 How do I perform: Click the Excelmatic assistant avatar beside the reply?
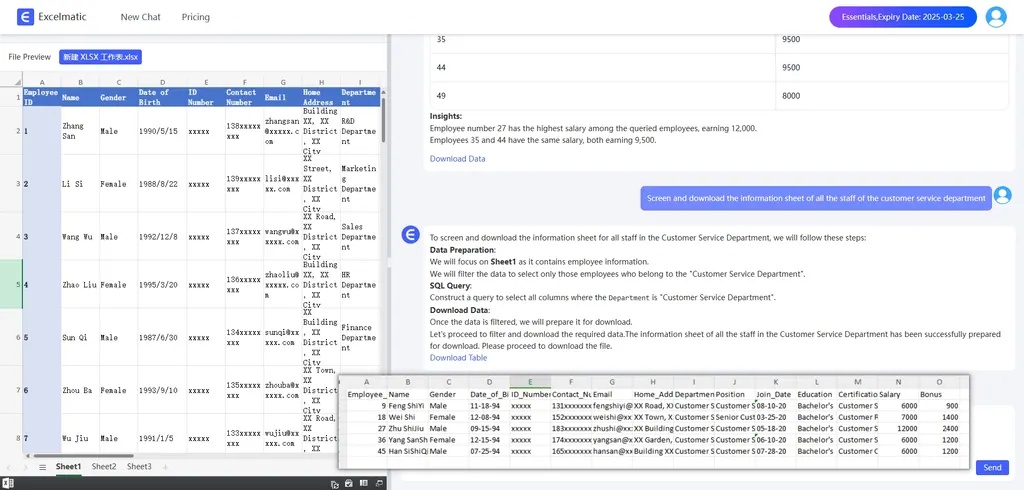coord(409,235)
